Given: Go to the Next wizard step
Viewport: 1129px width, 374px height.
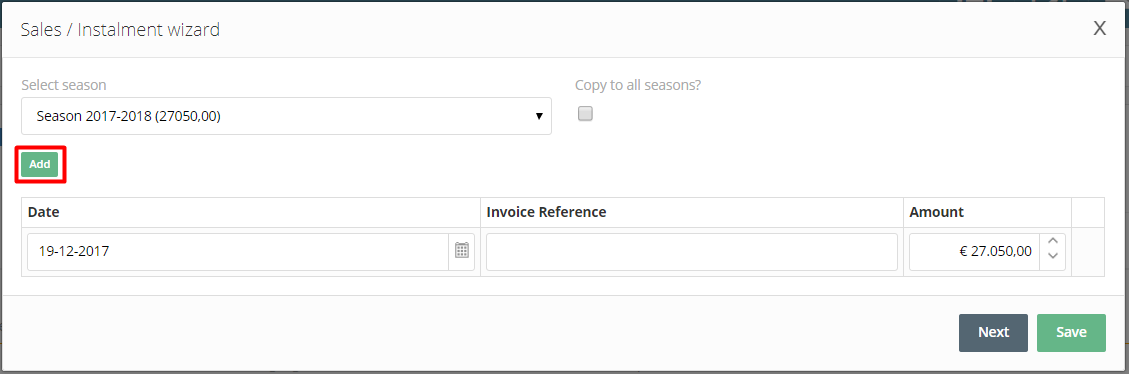Looking at the screenshot, I should click(993, 332).
